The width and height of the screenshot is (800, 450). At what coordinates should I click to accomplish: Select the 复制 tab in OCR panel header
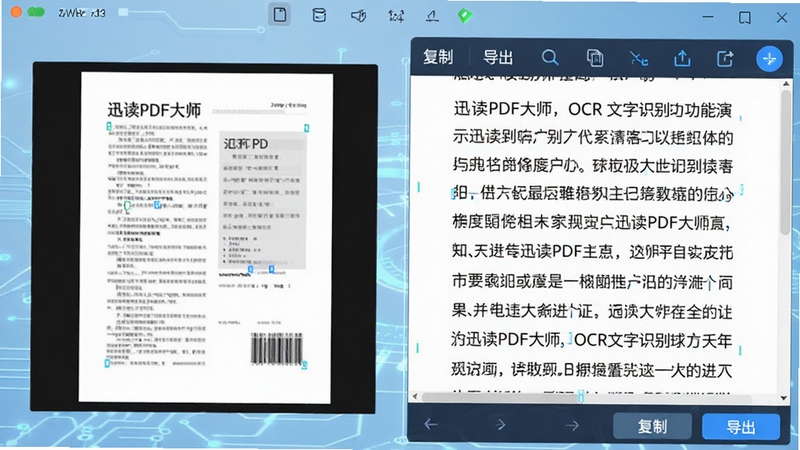tap(438, 57)
